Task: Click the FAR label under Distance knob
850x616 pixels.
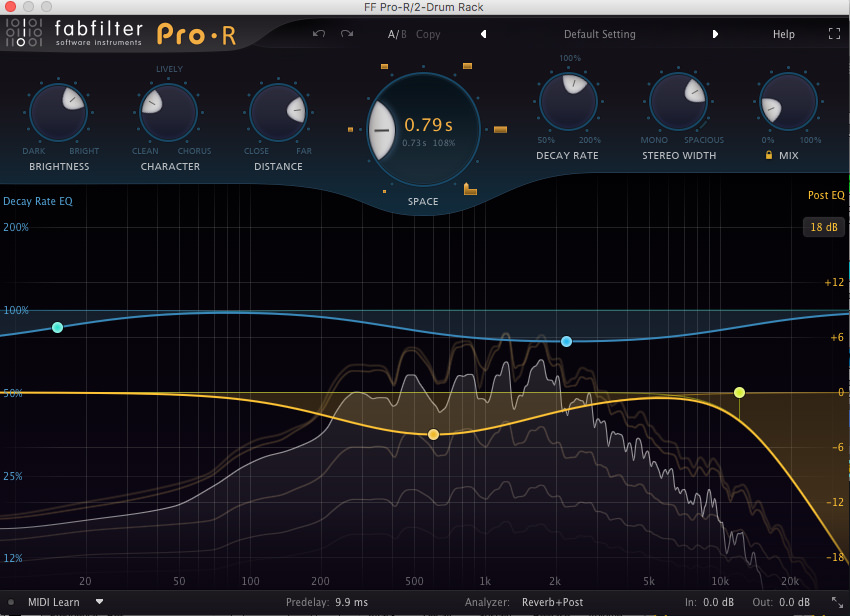Action: coord(304,151)
